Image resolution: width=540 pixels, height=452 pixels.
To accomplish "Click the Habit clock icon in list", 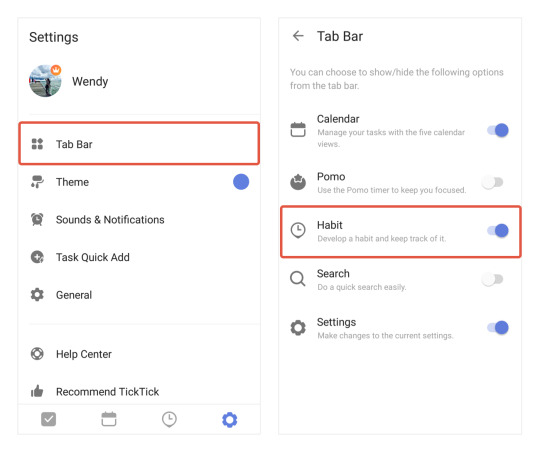I will pos(298,230).
